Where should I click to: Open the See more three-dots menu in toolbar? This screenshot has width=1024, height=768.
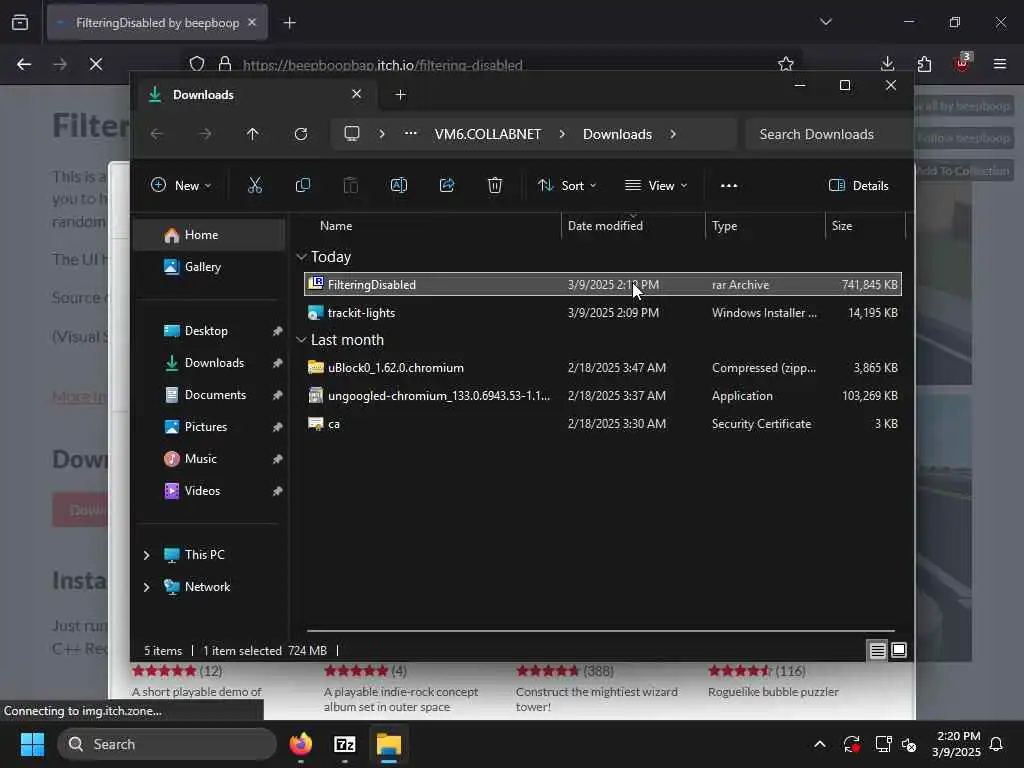click(x=729, y=185)
